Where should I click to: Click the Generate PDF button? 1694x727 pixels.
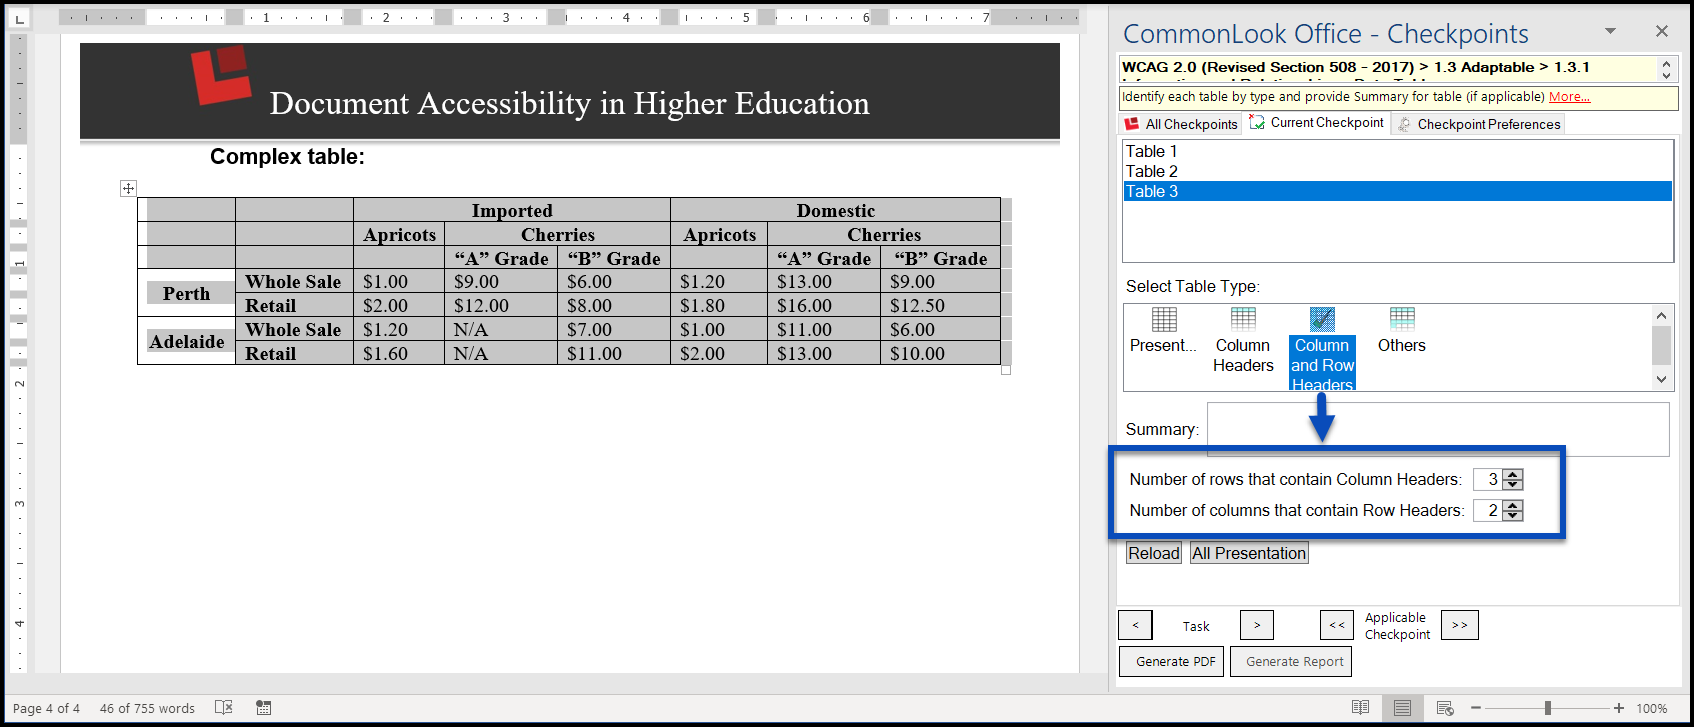point(1171,662)
